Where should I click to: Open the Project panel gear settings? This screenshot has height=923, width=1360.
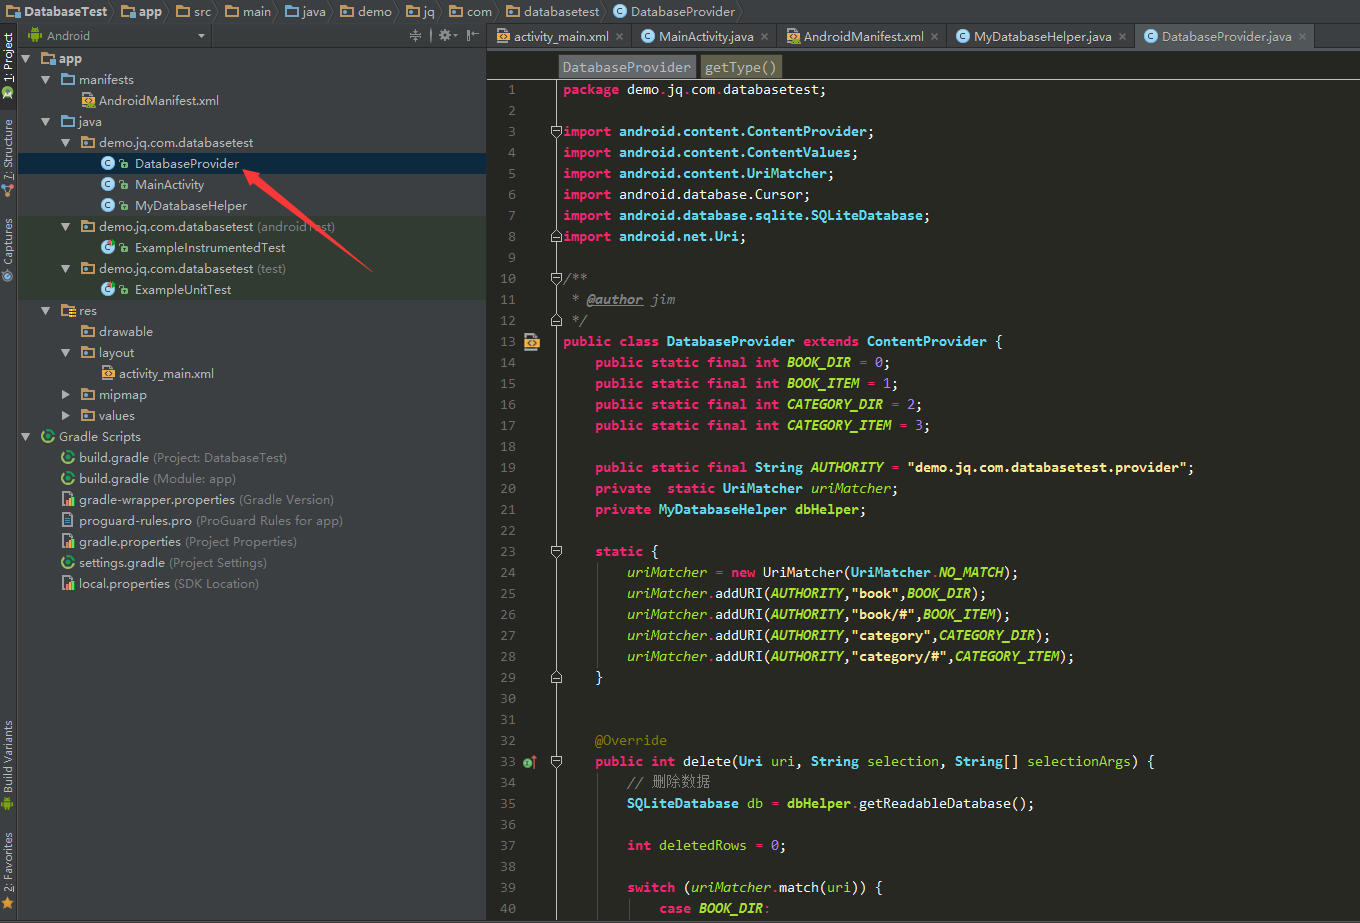click(446, 35)
